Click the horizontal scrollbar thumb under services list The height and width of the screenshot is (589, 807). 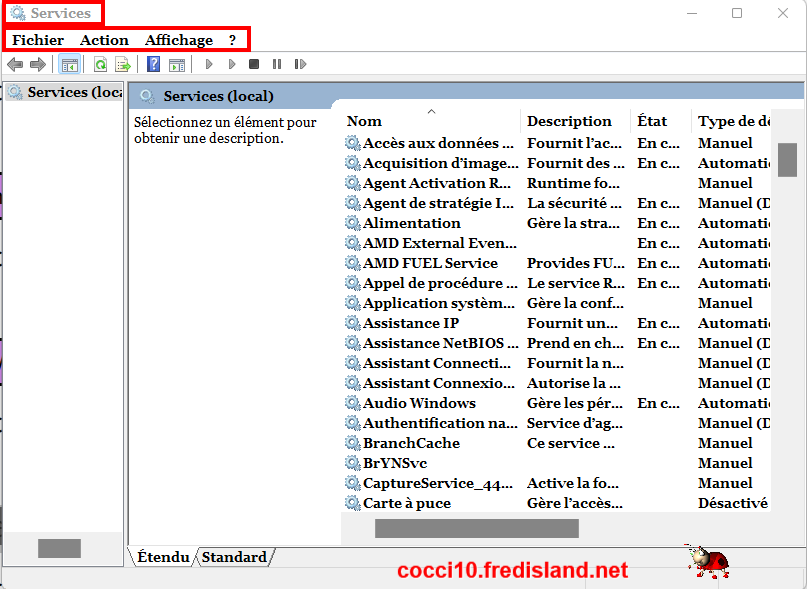click(477, 528)
